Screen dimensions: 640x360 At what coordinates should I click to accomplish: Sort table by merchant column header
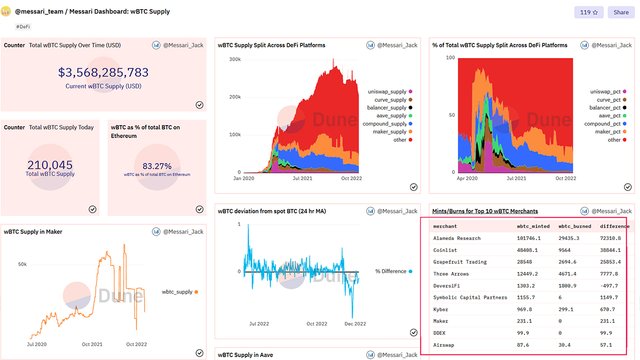445,226
